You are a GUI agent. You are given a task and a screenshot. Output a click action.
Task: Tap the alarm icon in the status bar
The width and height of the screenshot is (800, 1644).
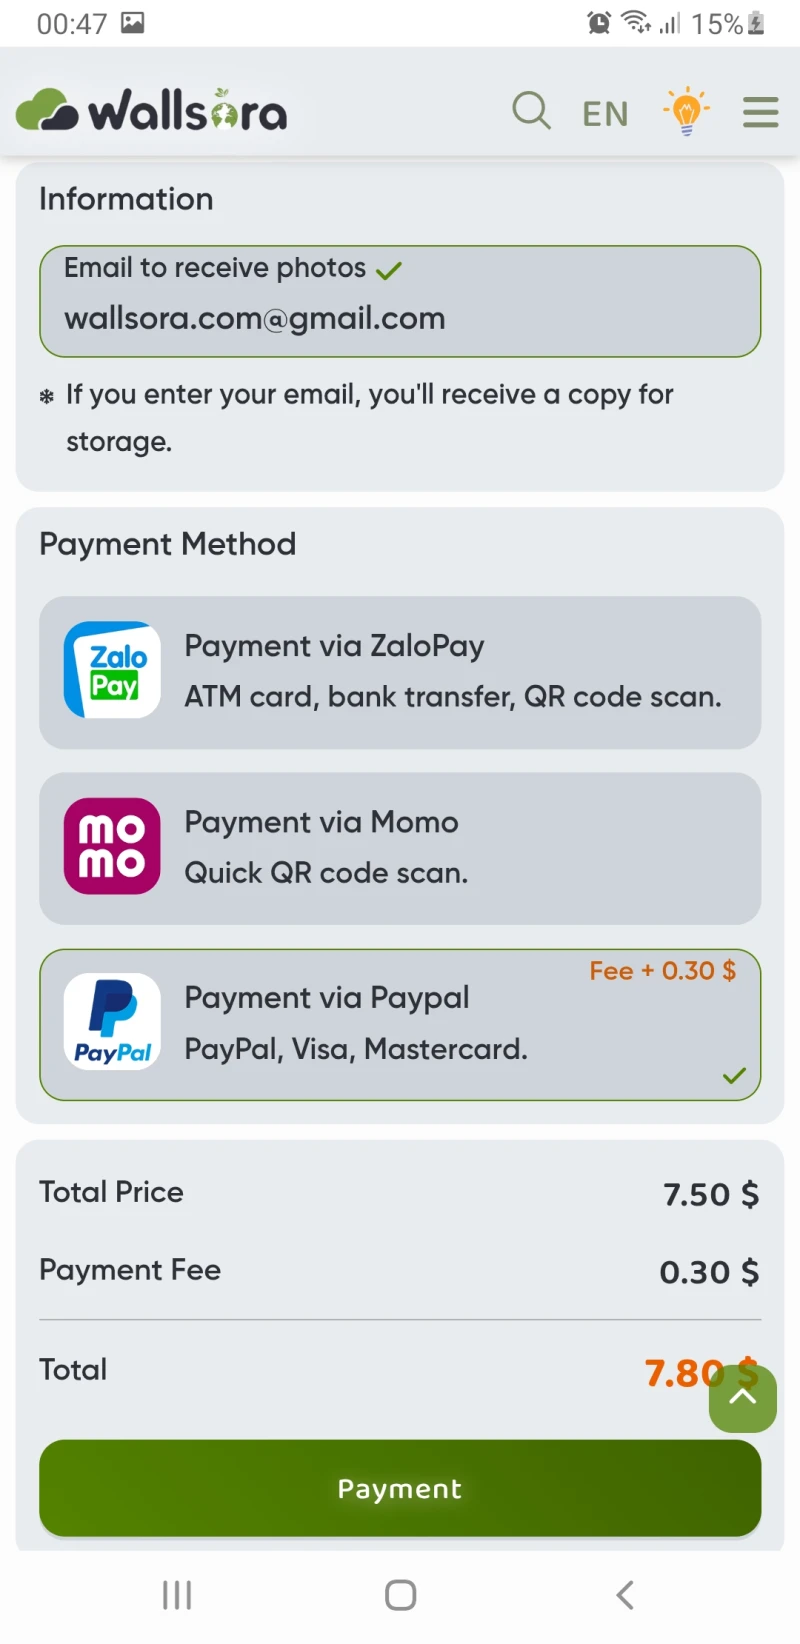[x=599, y=22]
